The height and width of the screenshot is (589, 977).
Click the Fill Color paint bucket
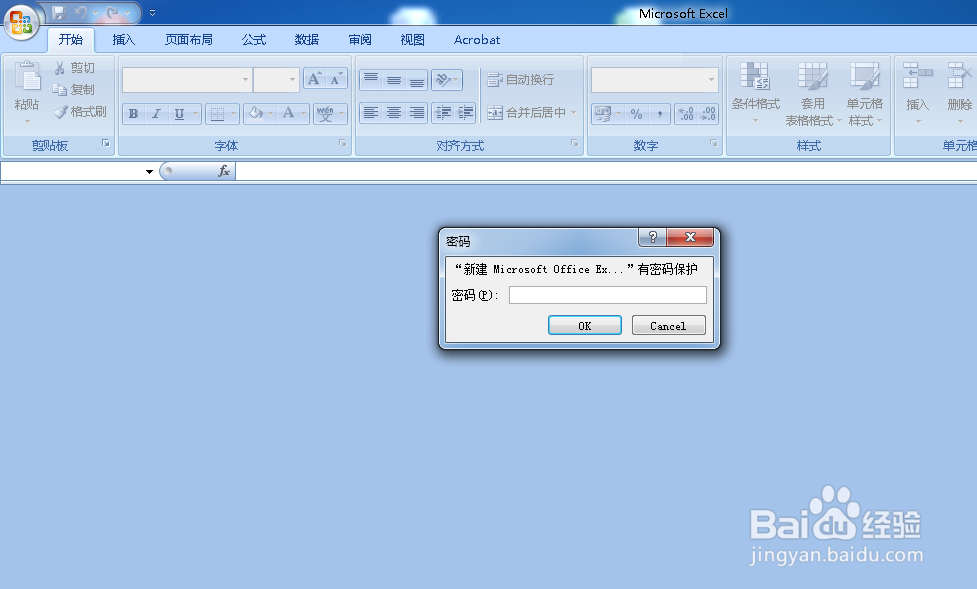(x=255, y=113)
